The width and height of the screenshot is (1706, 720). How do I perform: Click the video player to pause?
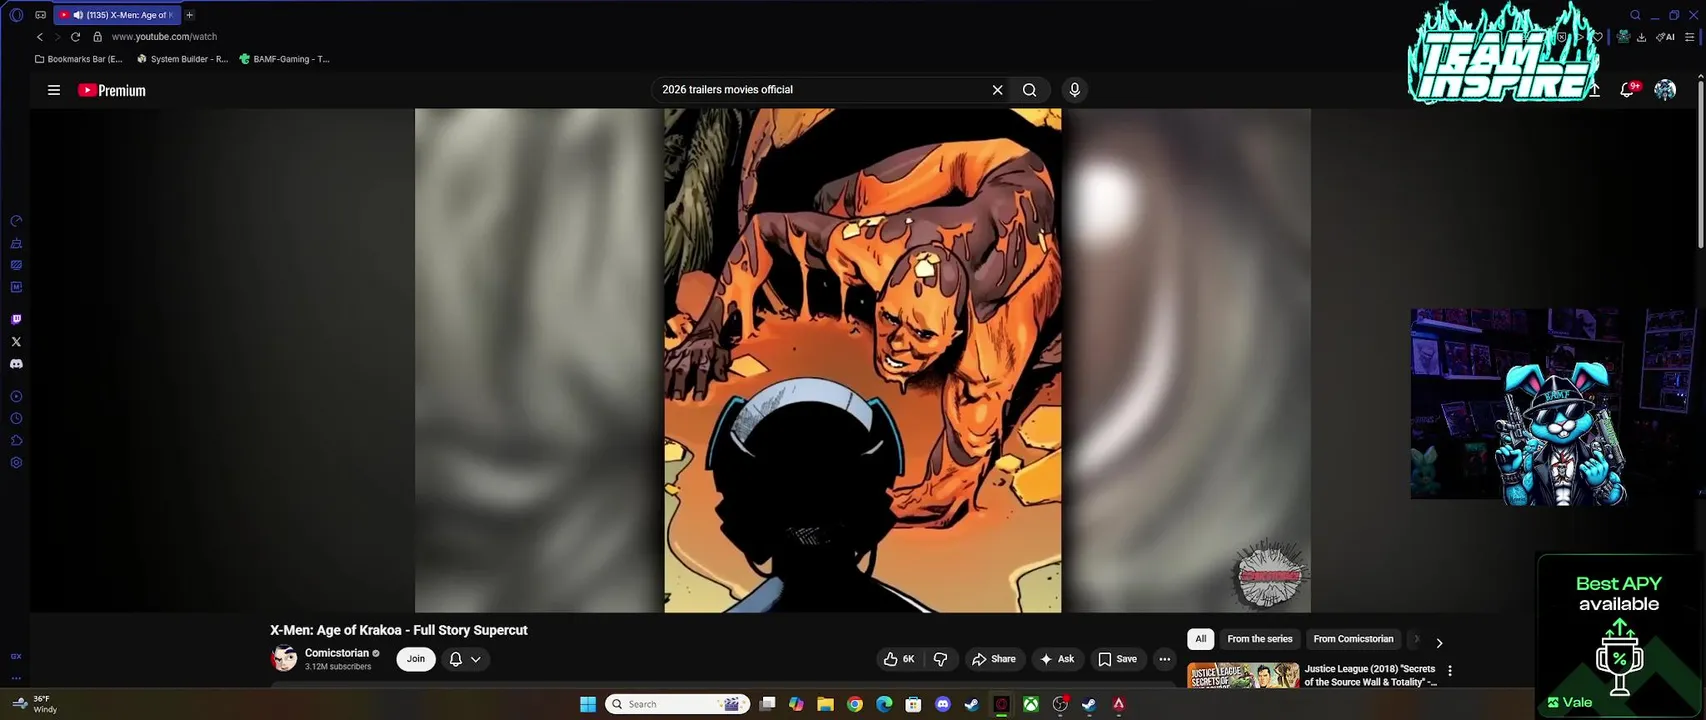point(863,360)
